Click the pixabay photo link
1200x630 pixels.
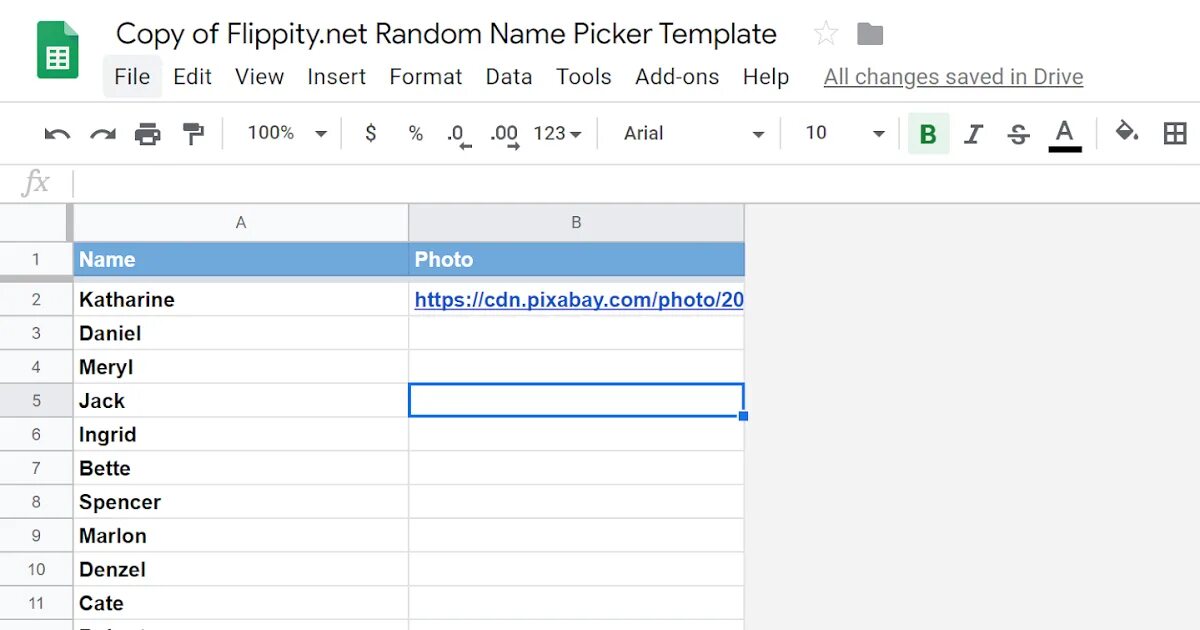(x=578, y=299)
